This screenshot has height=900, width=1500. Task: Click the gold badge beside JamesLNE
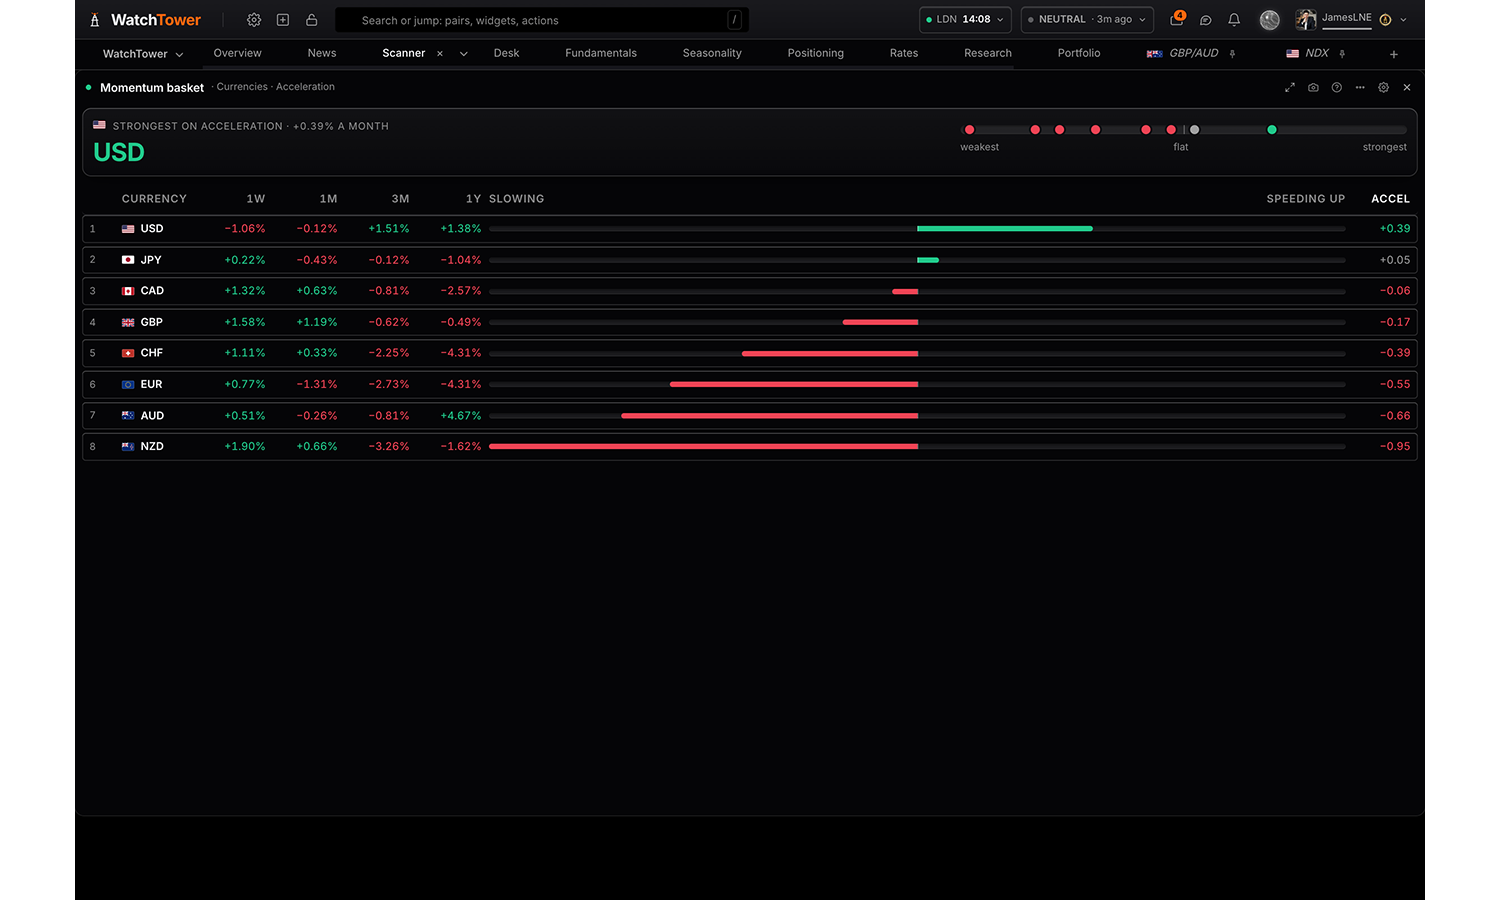tap(1385, 20)
